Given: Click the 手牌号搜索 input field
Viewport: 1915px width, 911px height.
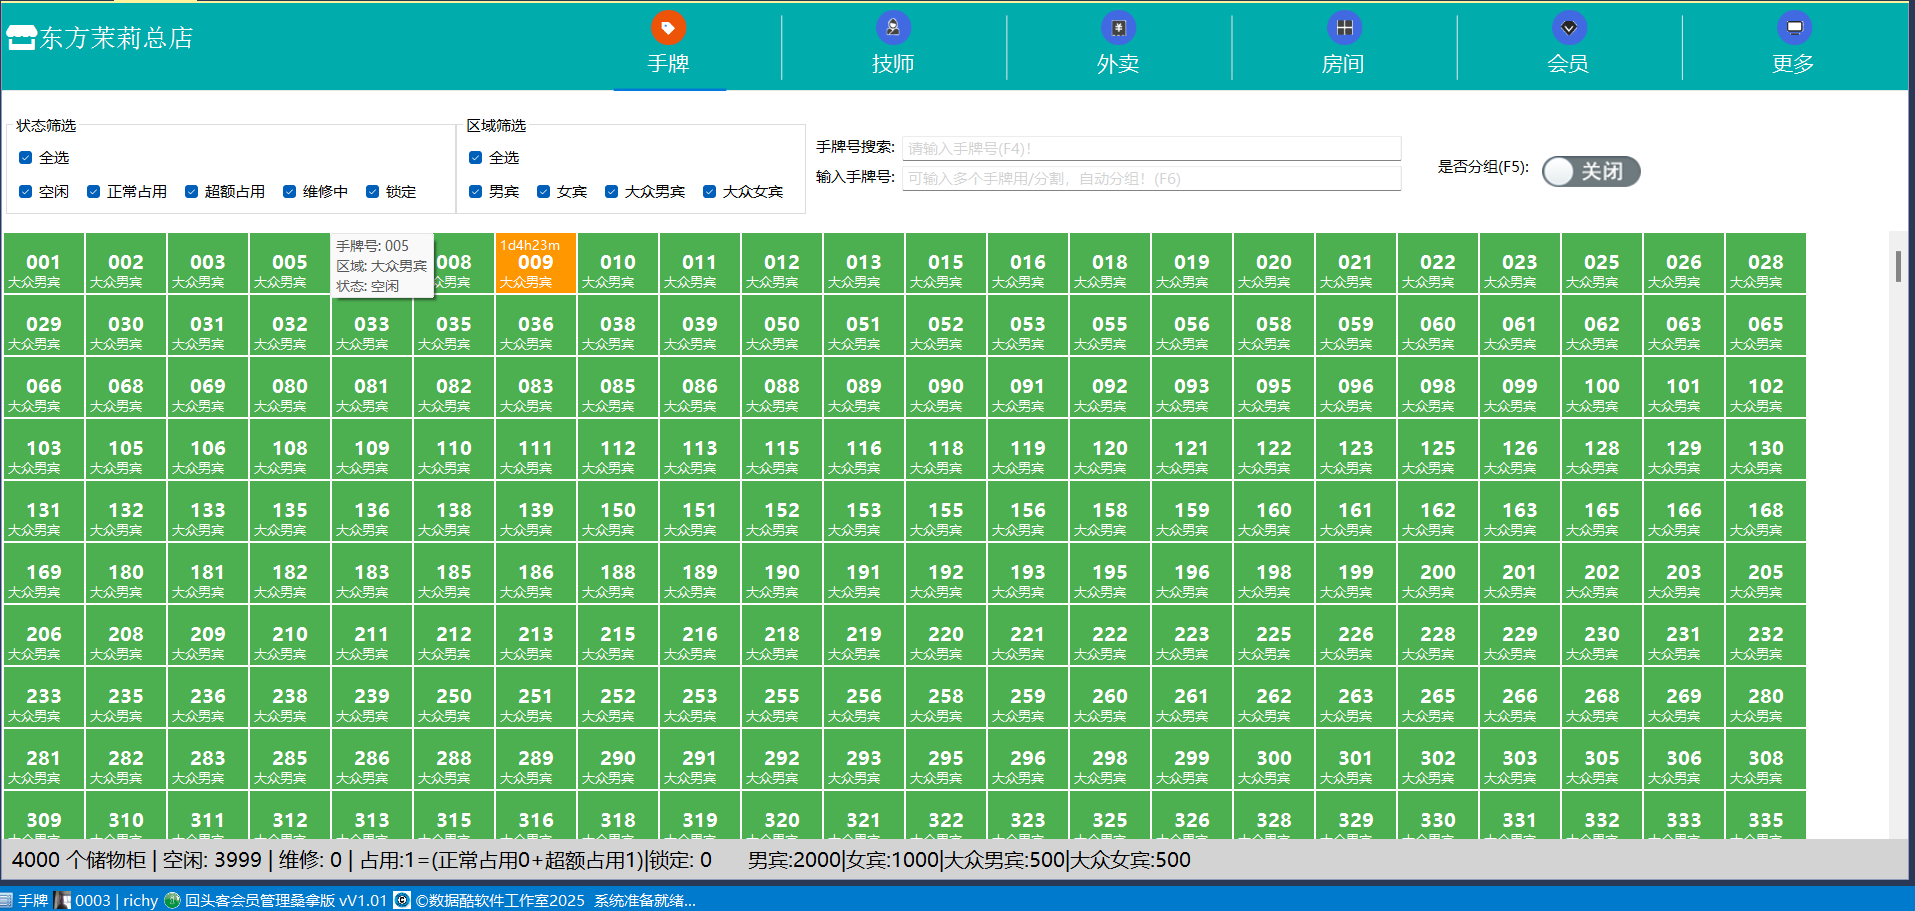Looking at the screenshot, I should pyautogui.click(x=1150, y=149).
